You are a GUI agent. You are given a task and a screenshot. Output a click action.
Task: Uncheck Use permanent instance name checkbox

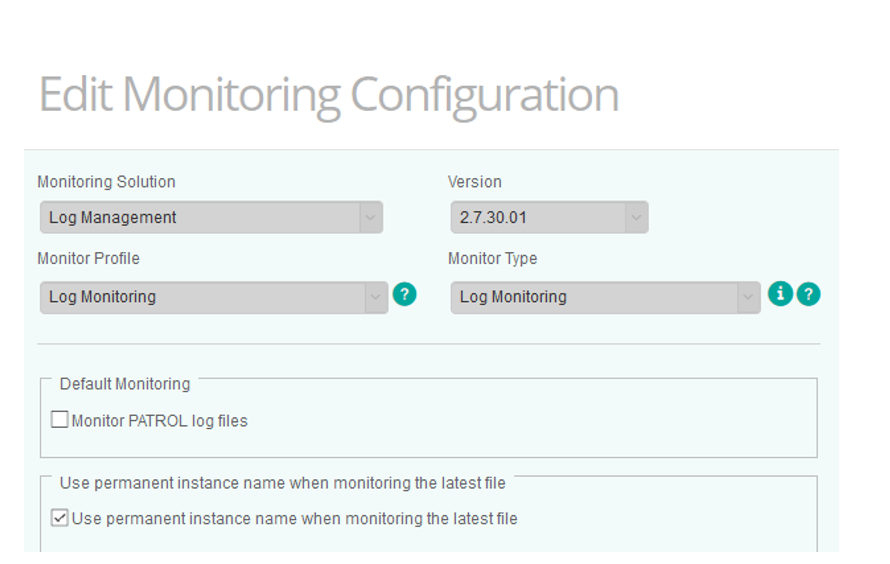click(60, 518)
